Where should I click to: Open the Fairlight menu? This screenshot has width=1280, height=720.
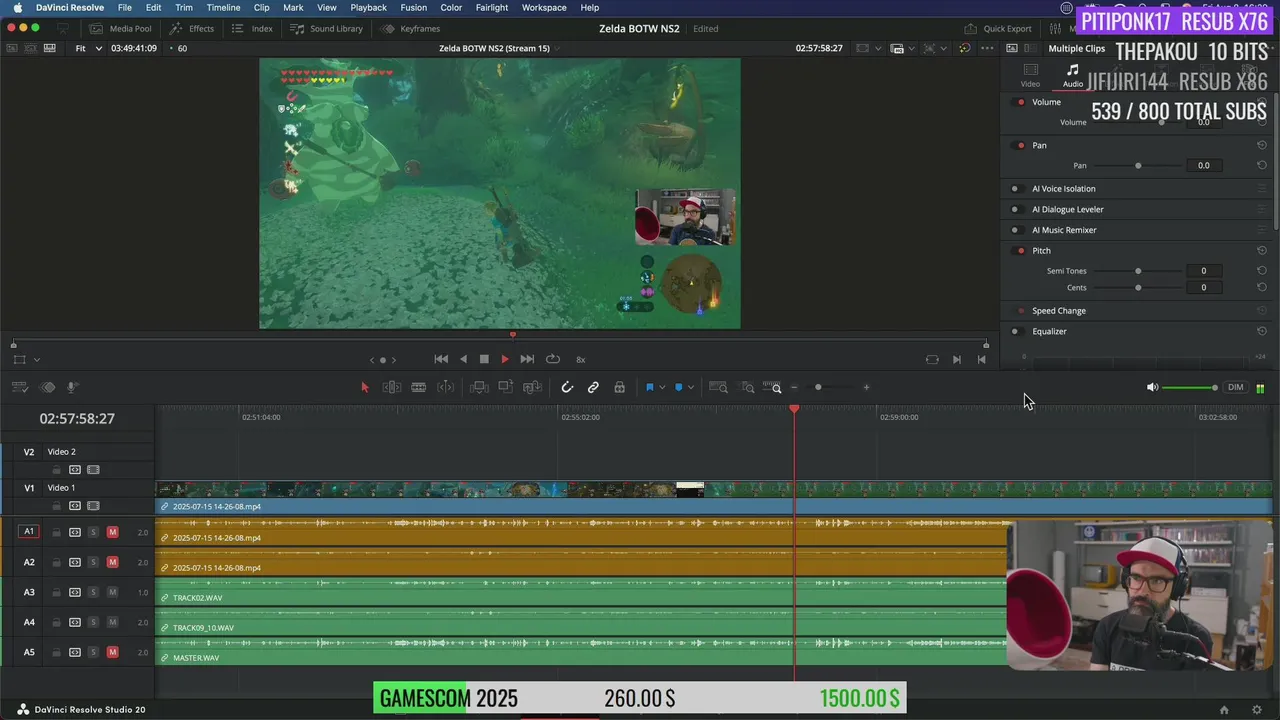[491, 7]
